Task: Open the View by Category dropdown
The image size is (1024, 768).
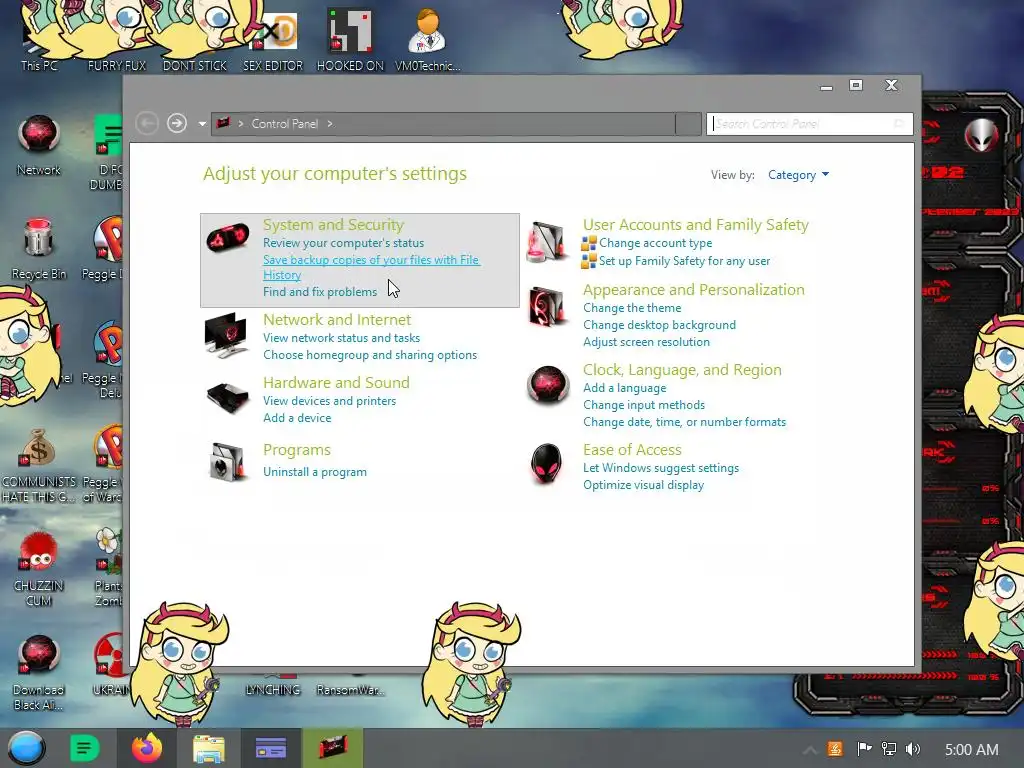Action: (798, 175)
